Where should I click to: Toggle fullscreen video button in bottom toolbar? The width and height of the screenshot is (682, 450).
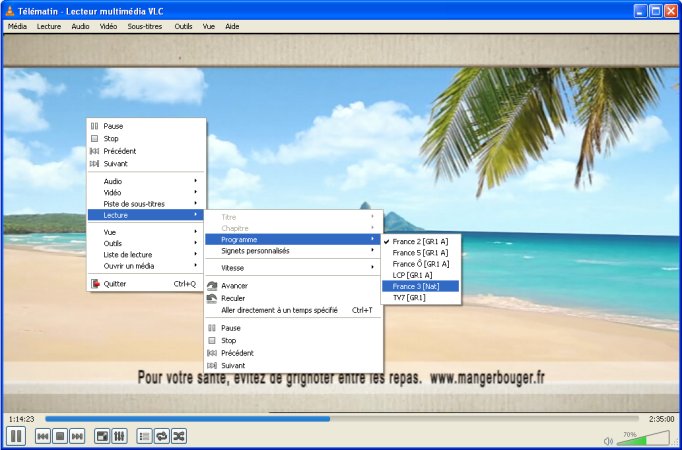click(102, 436)
